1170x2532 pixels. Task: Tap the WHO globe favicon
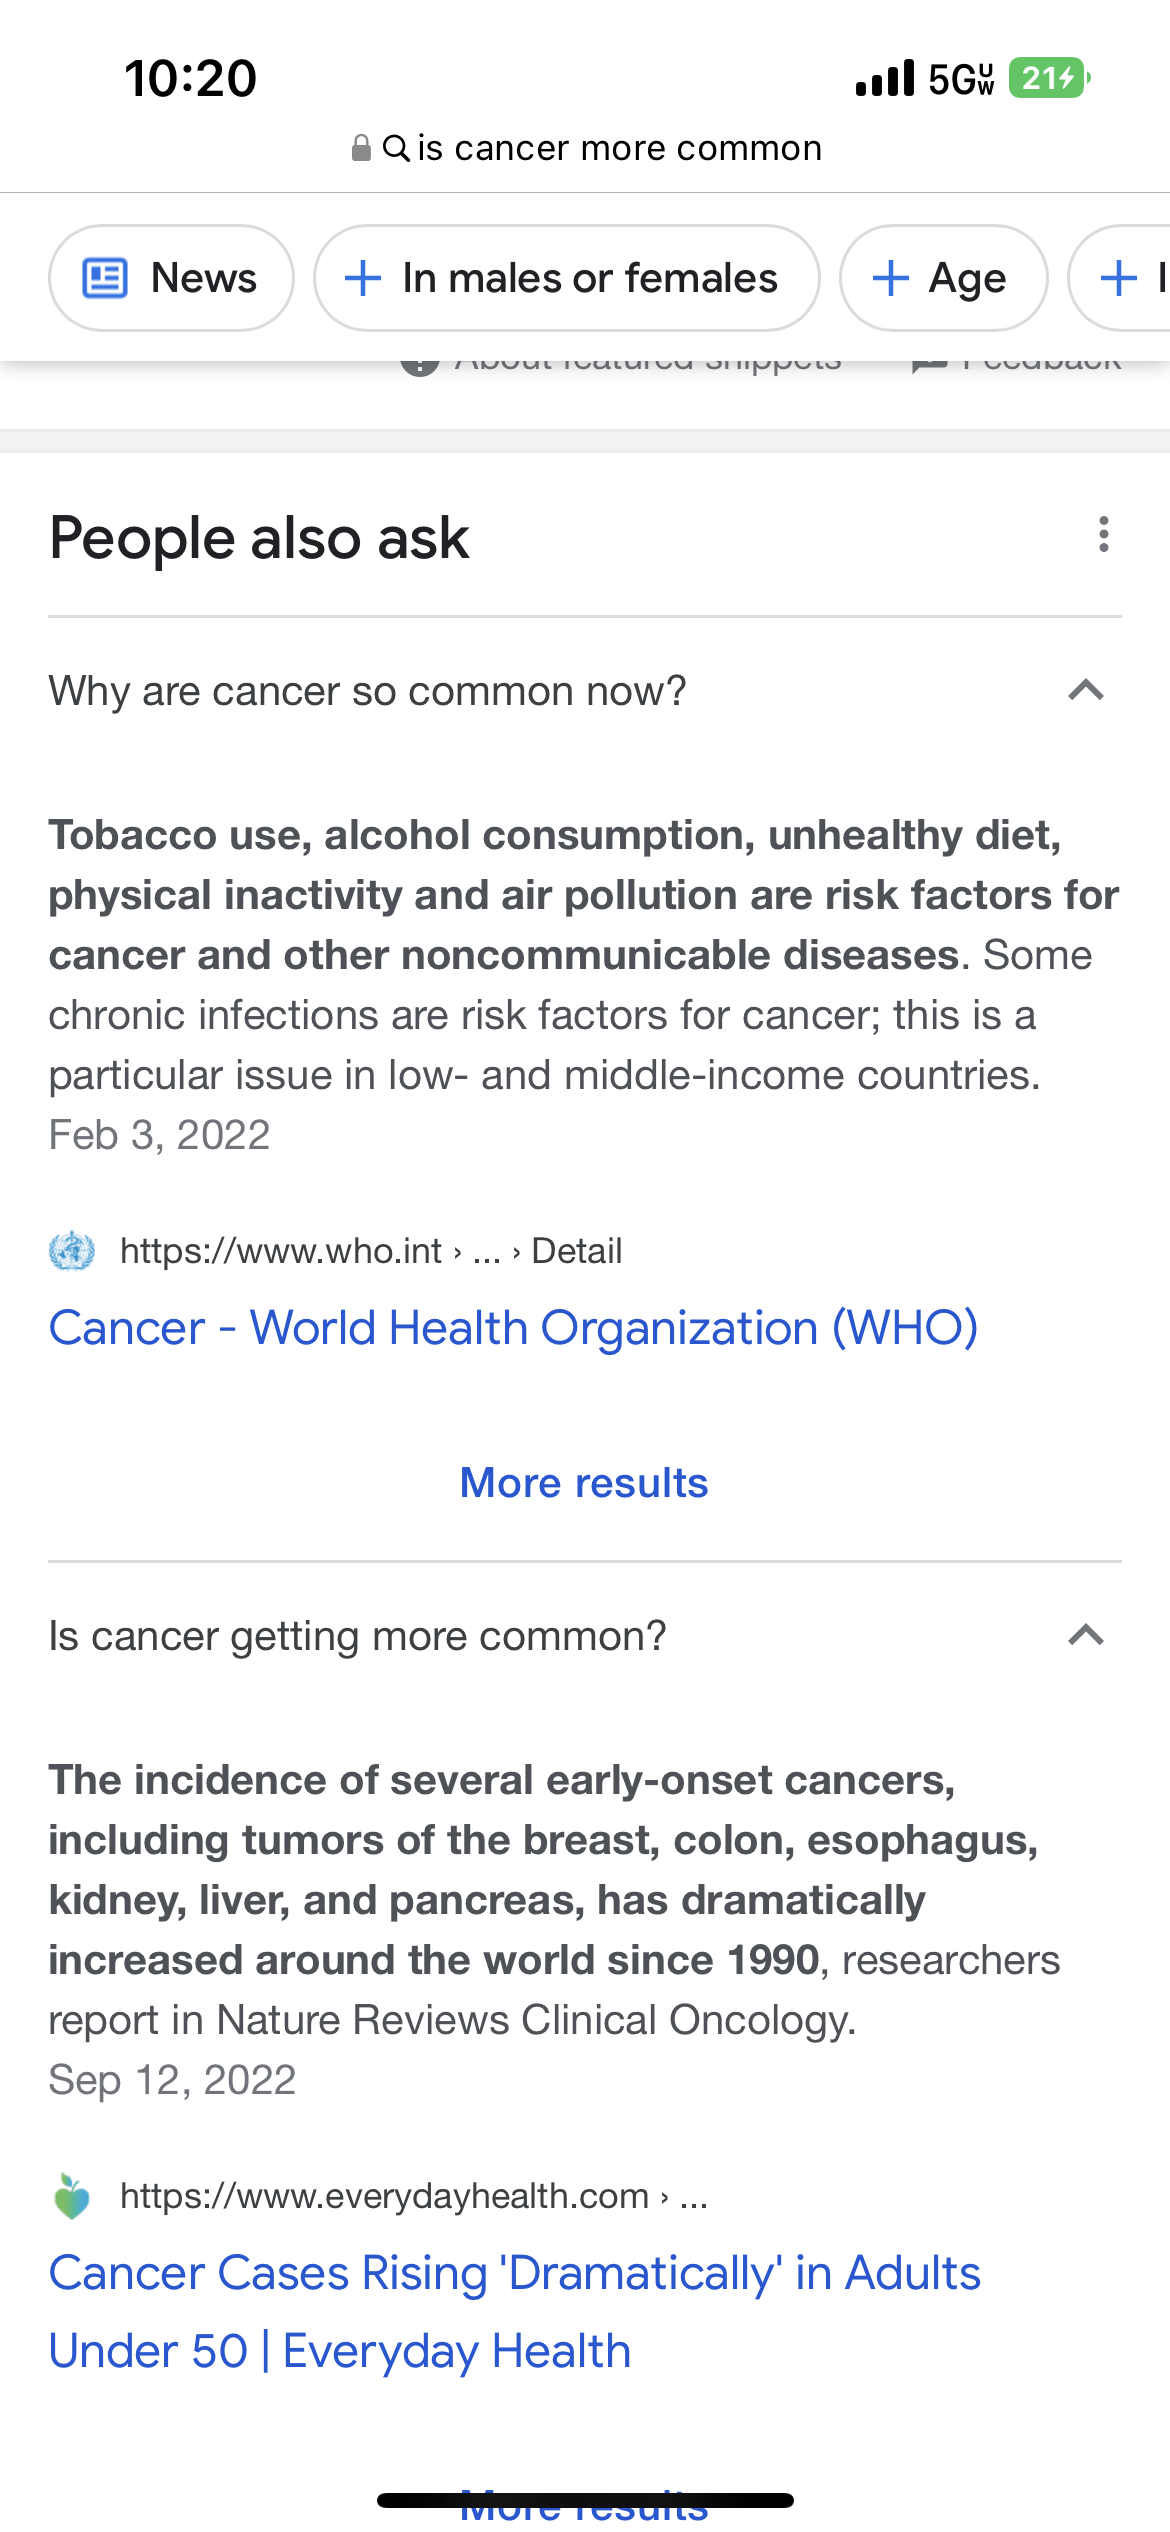click(x=72, y=1251)
